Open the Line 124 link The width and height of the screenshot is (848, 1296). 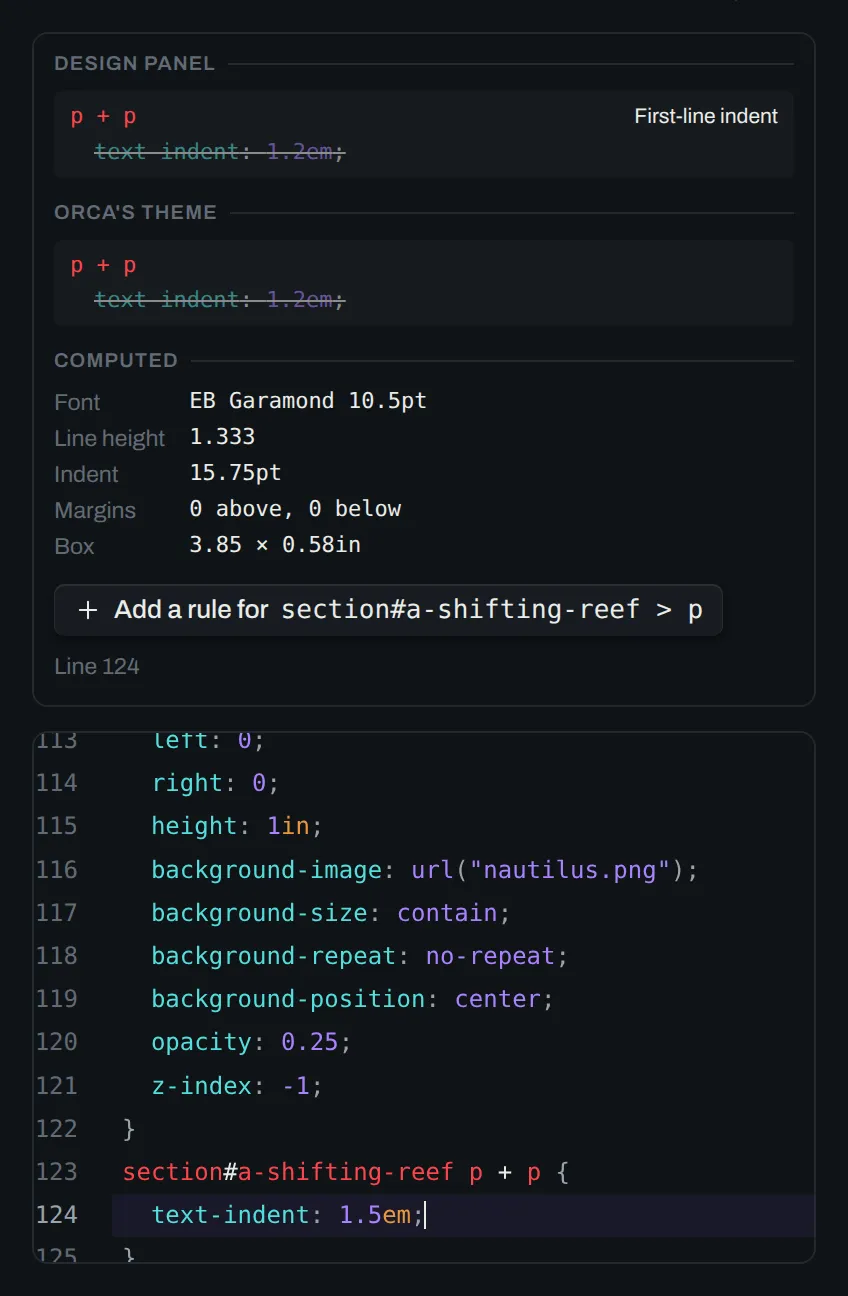click(x=97, y=666)
